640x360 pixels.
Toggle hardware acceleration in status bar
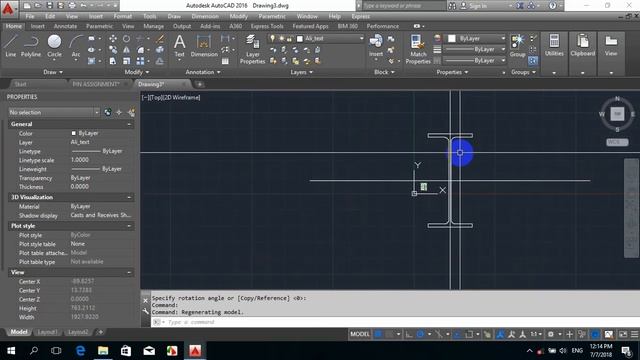tap(595, 334)
